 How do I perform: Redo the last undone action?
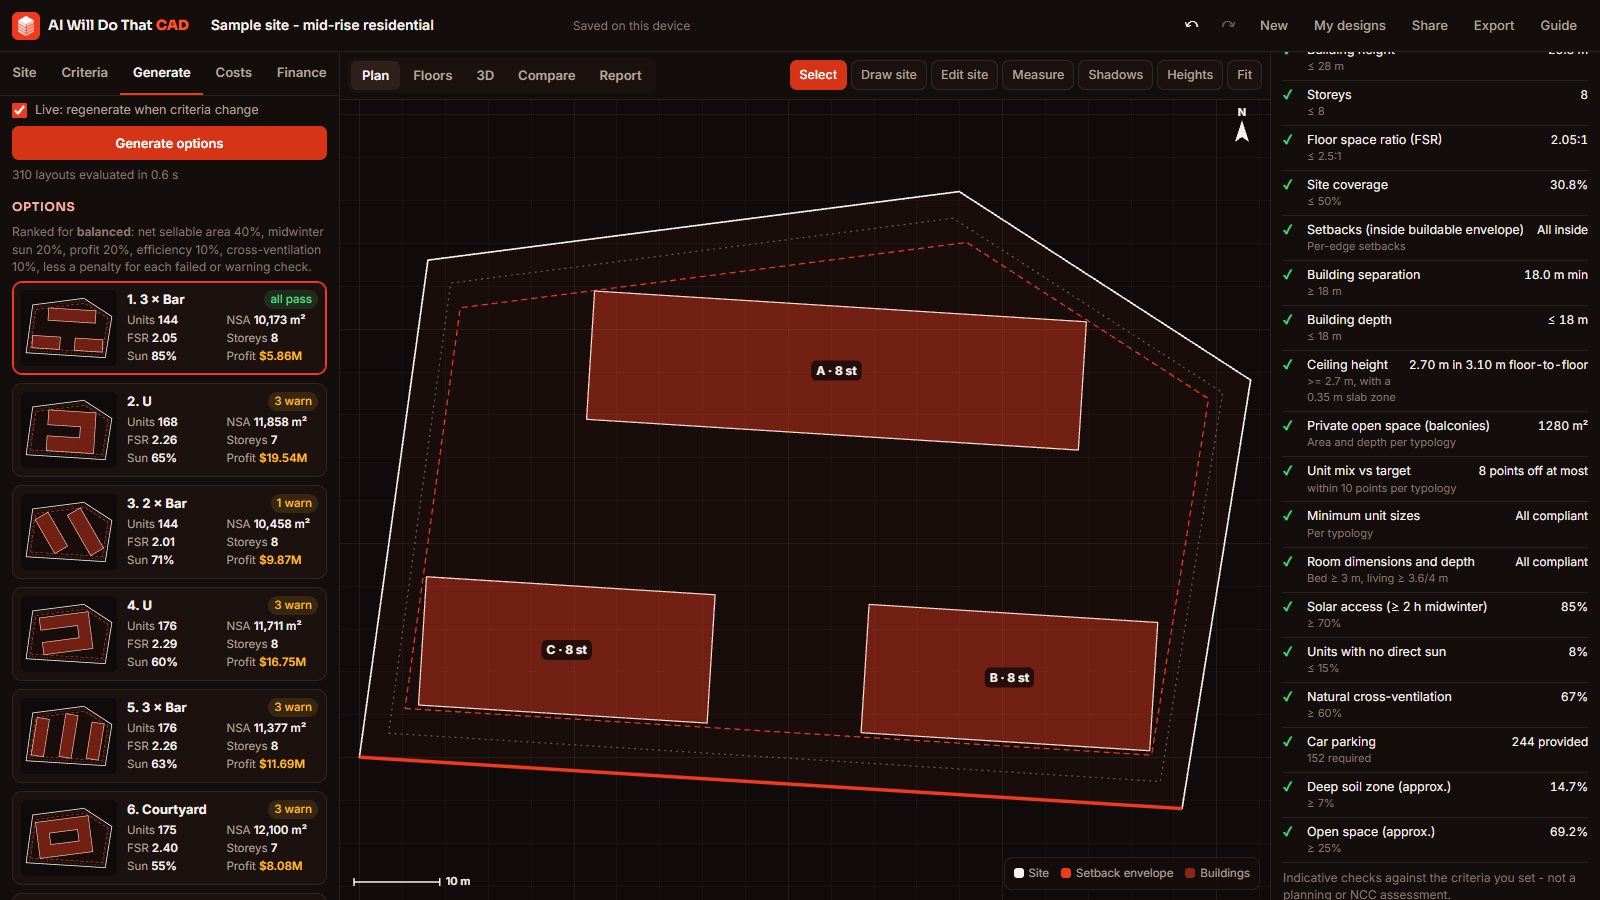(1228, 25)
